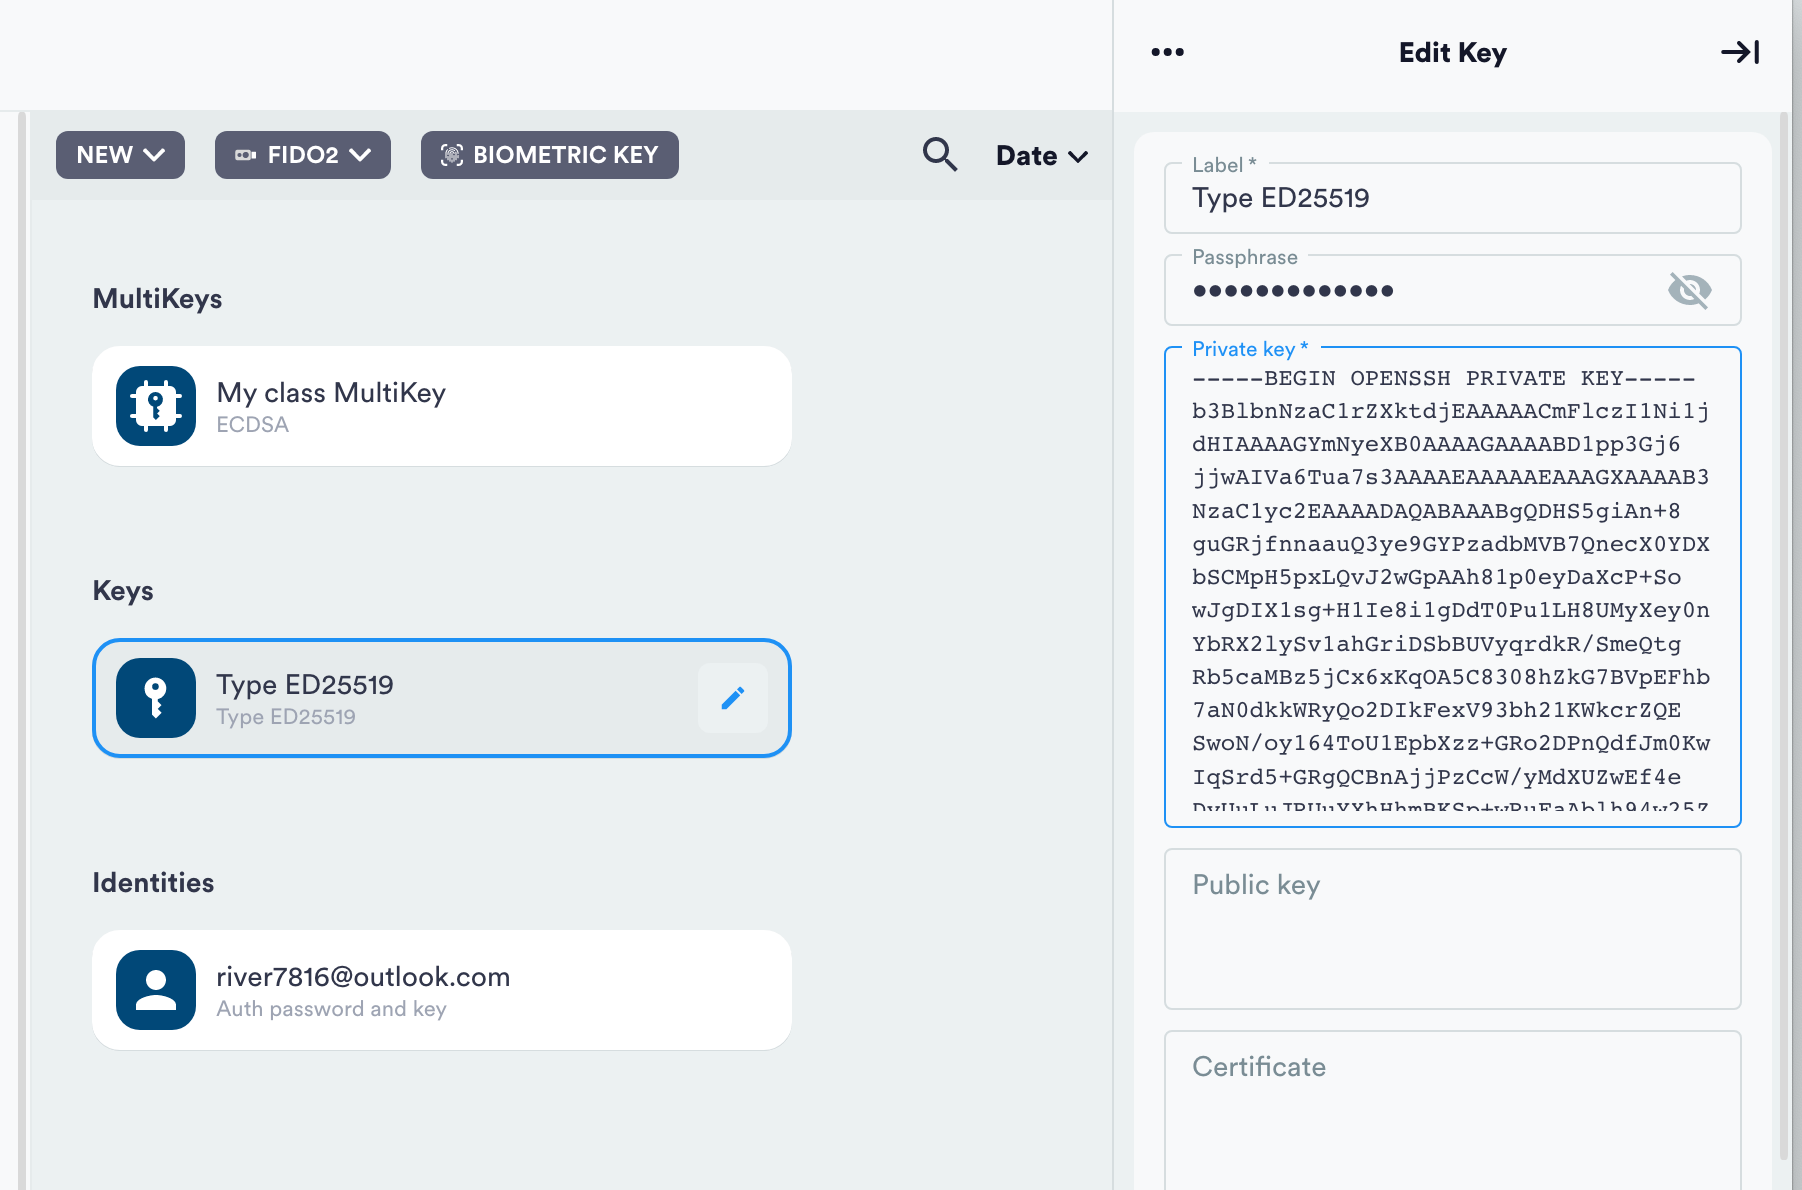Expand the NEW dropdown button
This screenshot has width=1802, height=1190.
point(120,155)
